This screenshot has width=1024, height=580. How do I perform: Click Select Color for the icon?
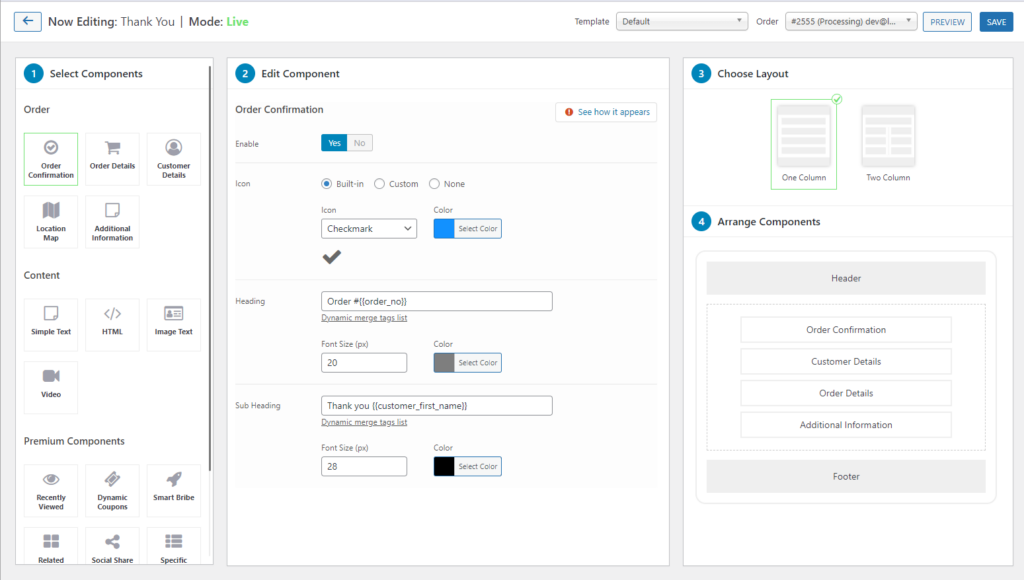tap(477, 229)
